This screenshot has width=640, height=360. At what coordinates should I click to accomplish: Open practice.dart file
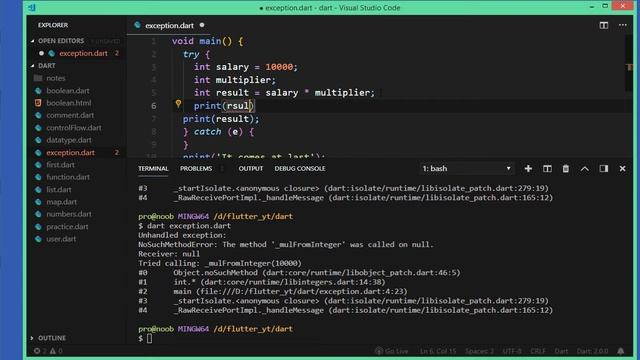[67, 227]
